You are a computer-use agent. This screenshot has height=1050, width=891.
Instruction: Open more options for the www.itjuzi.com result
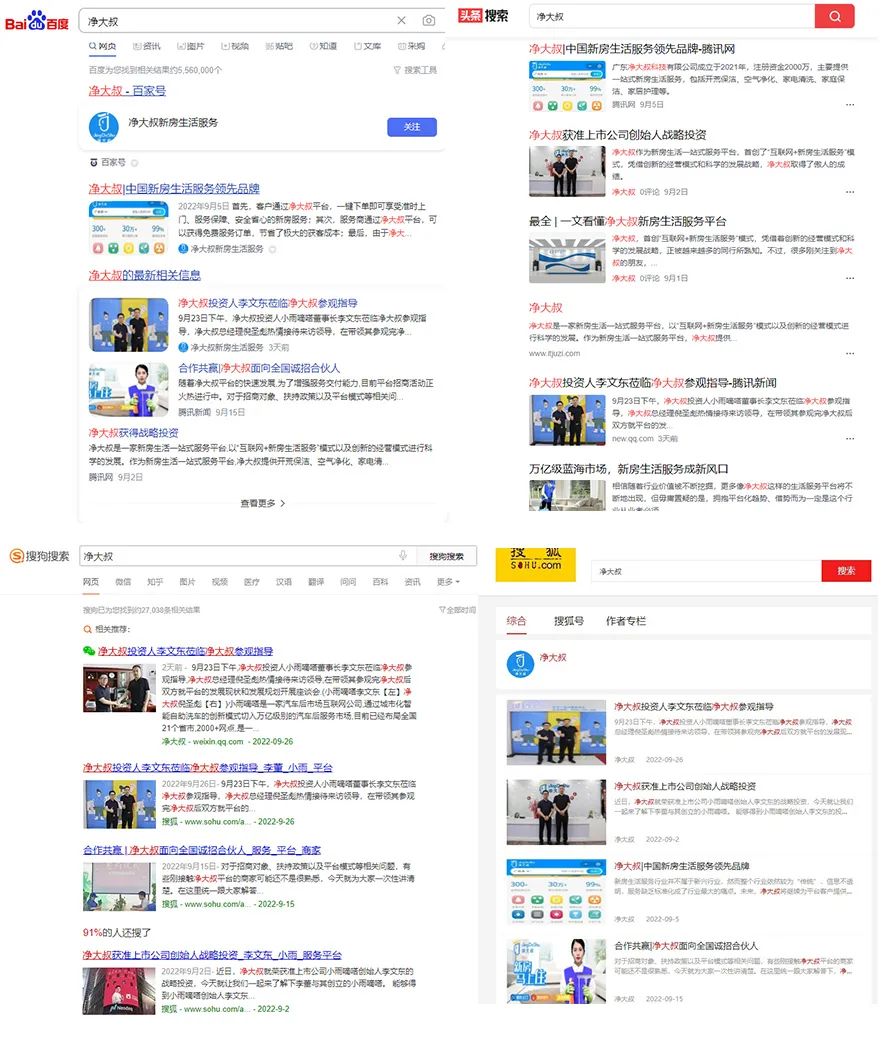(849, 353)
